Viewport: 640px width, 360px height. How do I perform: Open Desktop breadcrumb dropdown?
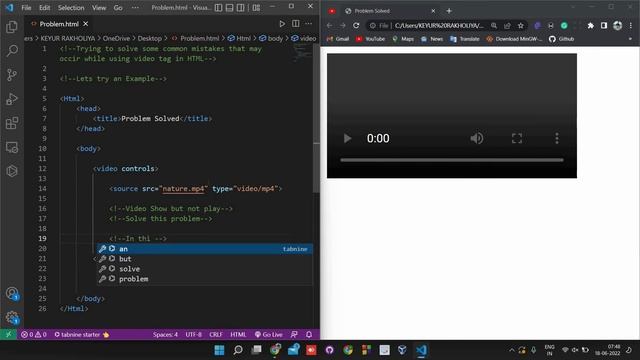tap(149, 38)
